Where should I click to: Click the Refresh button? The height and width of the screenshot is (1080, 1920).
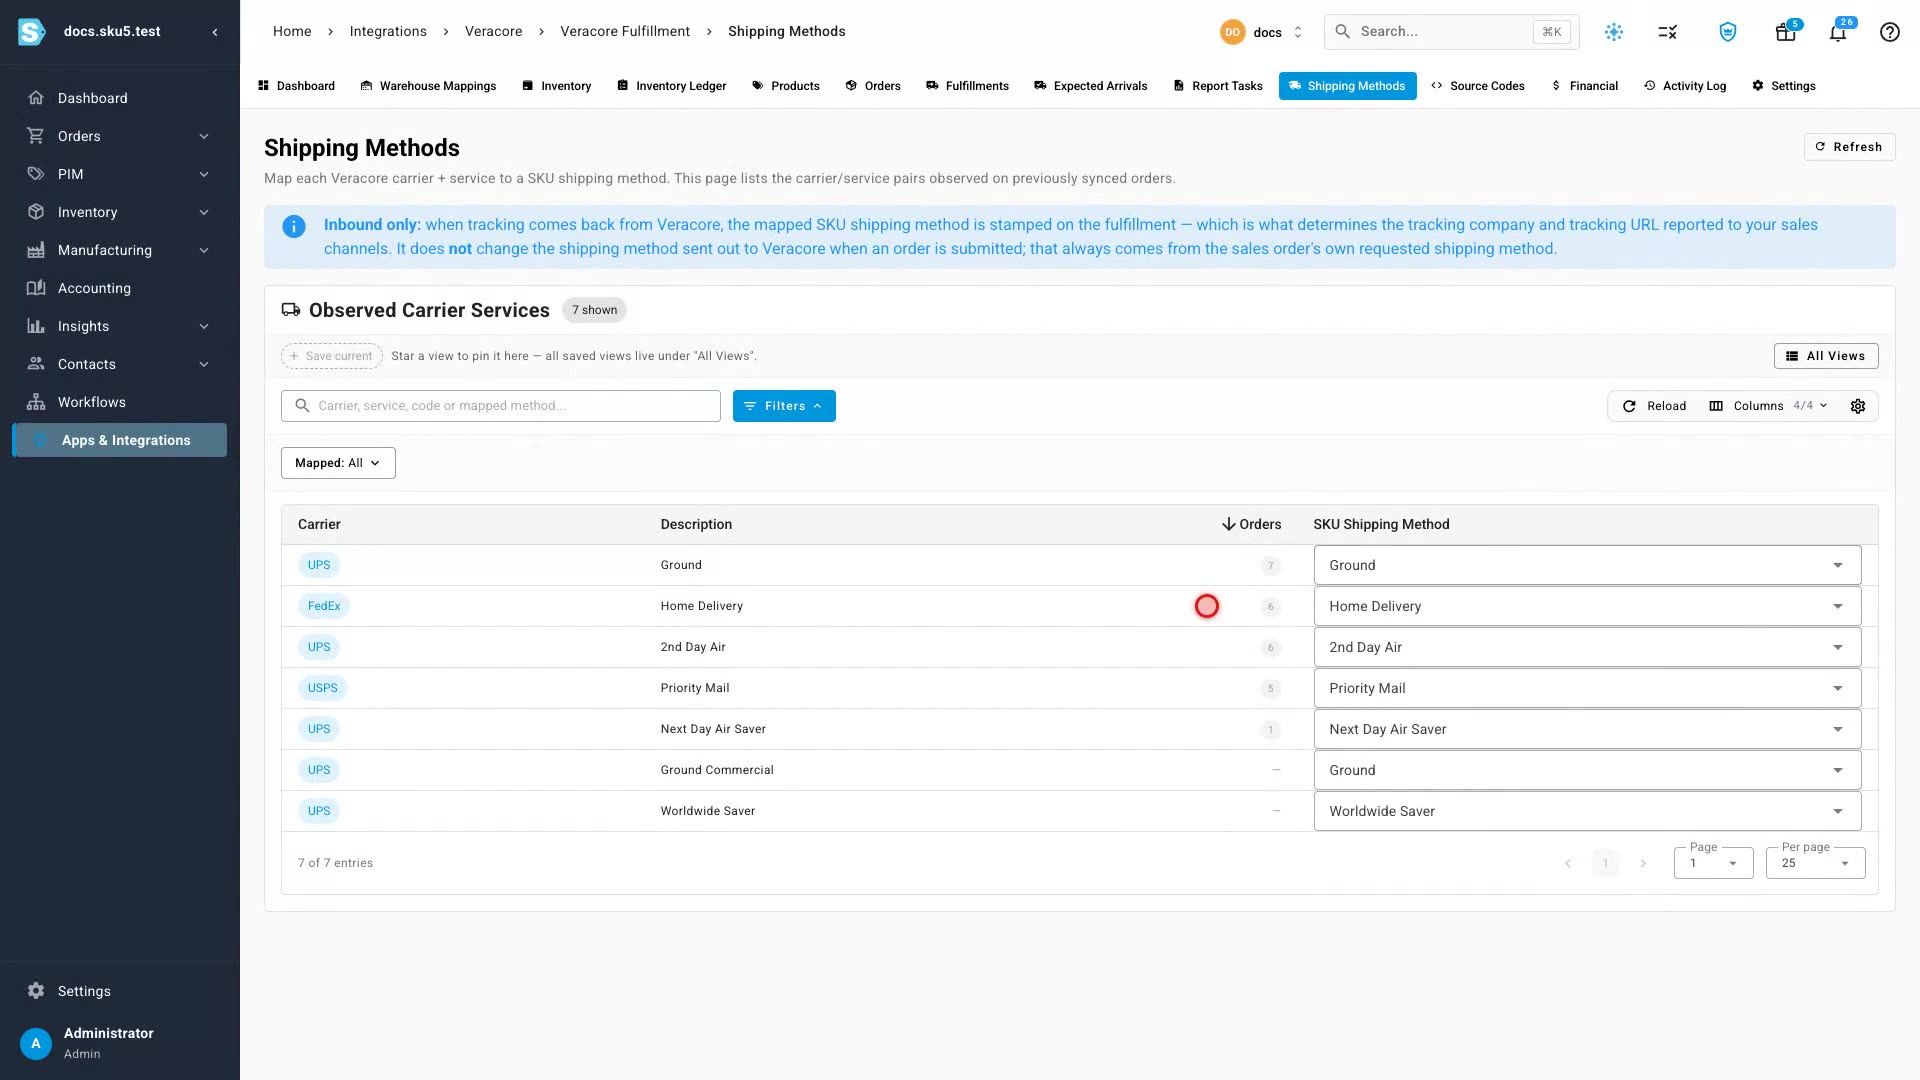[1849, 147]
